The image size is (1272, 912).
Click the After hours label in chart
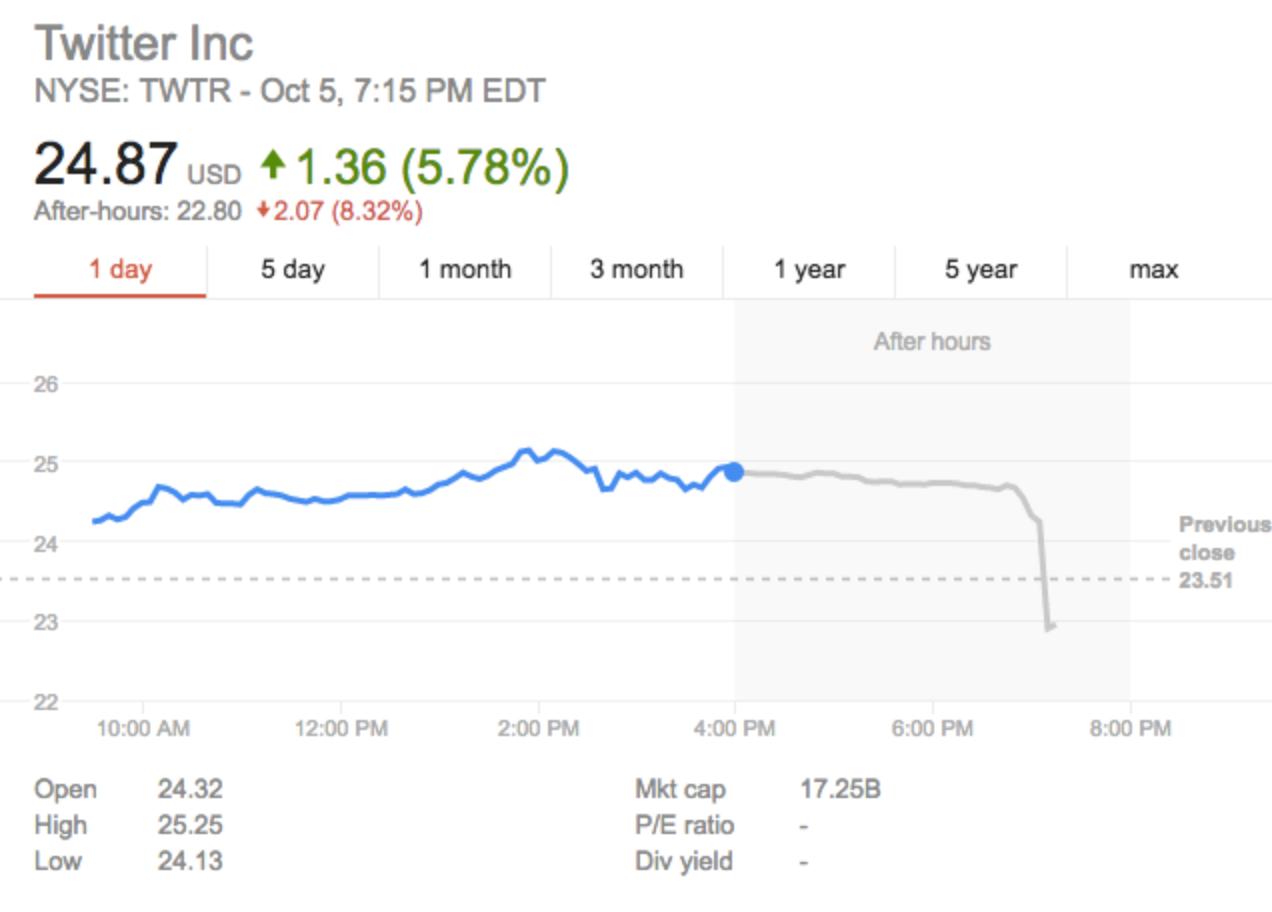click(x=932, y=342)
